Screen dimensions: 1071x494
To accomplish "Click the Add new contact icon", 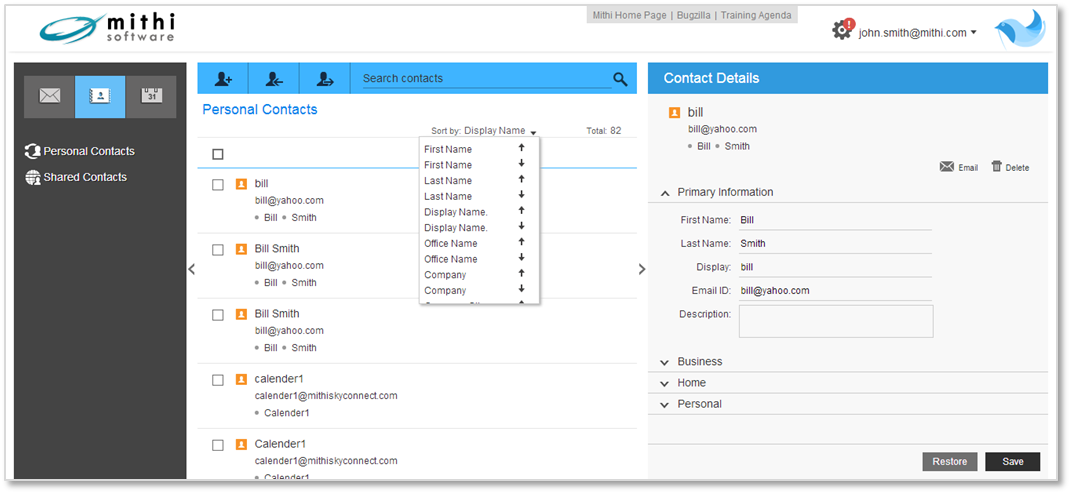I will [x=223, y=79].
